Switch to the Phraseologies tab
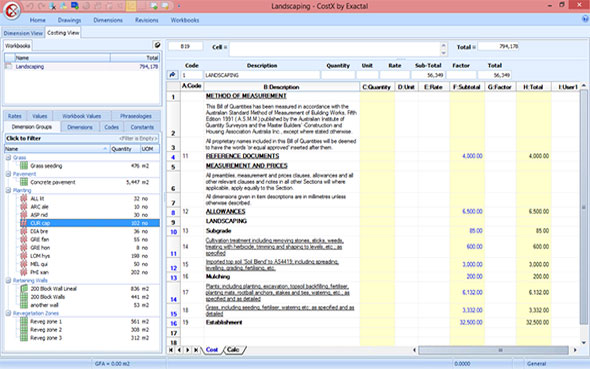590x369 pixels. (x=136, y=116)
